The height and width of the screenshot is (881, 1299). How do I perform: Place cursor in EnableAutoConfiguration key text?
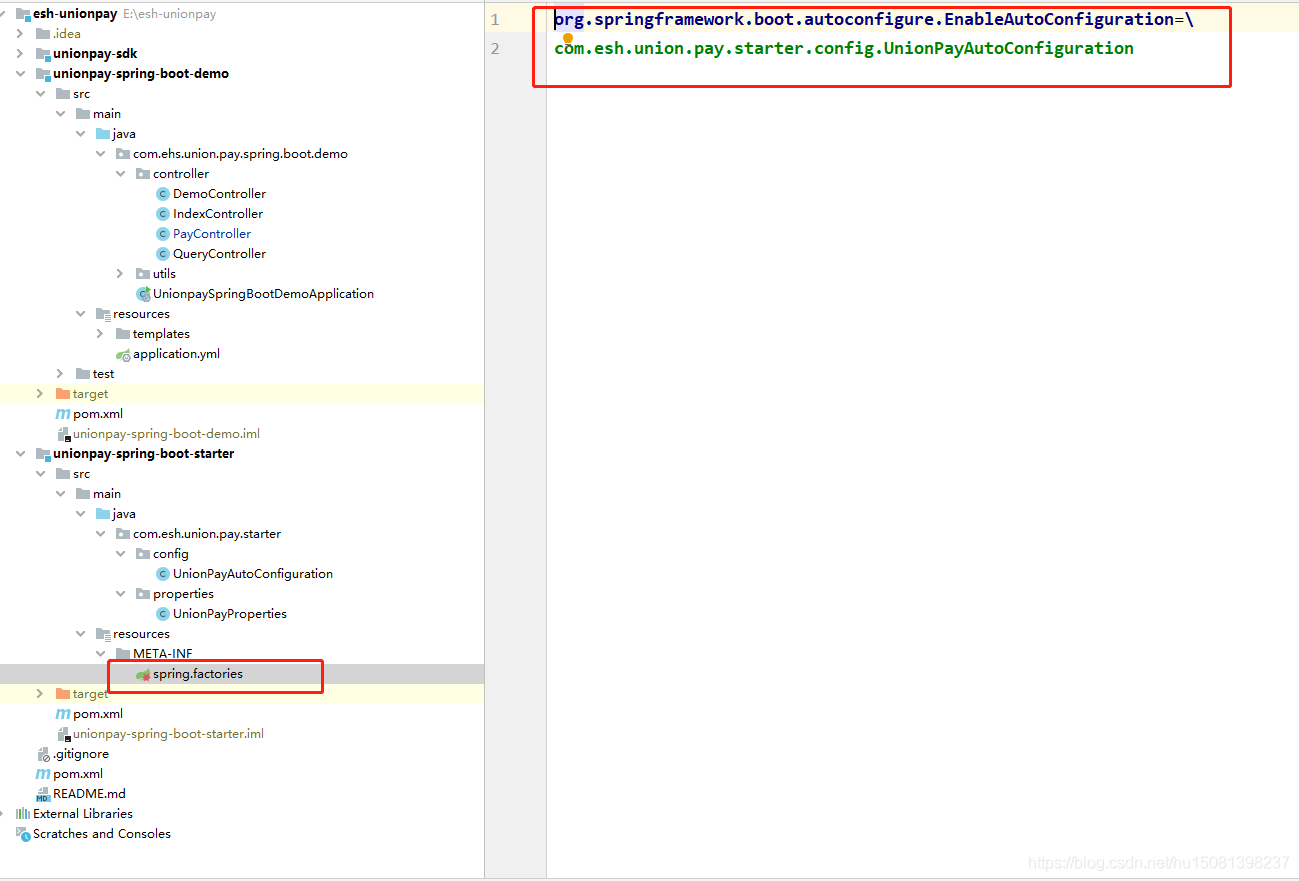point(1059,19)
